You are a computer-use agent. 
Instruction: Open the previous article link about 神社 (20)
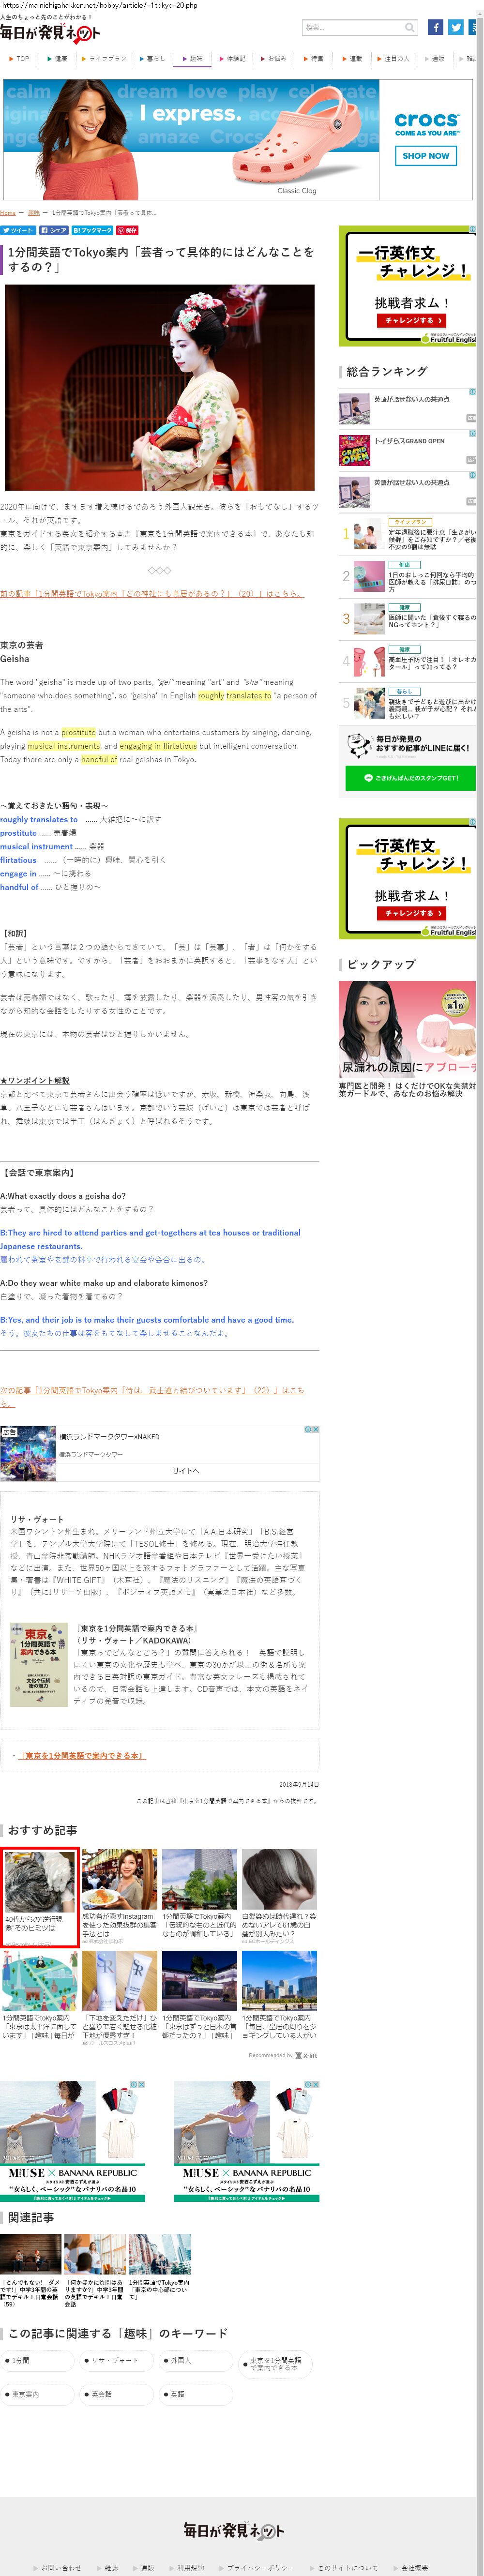pos(152,593)
